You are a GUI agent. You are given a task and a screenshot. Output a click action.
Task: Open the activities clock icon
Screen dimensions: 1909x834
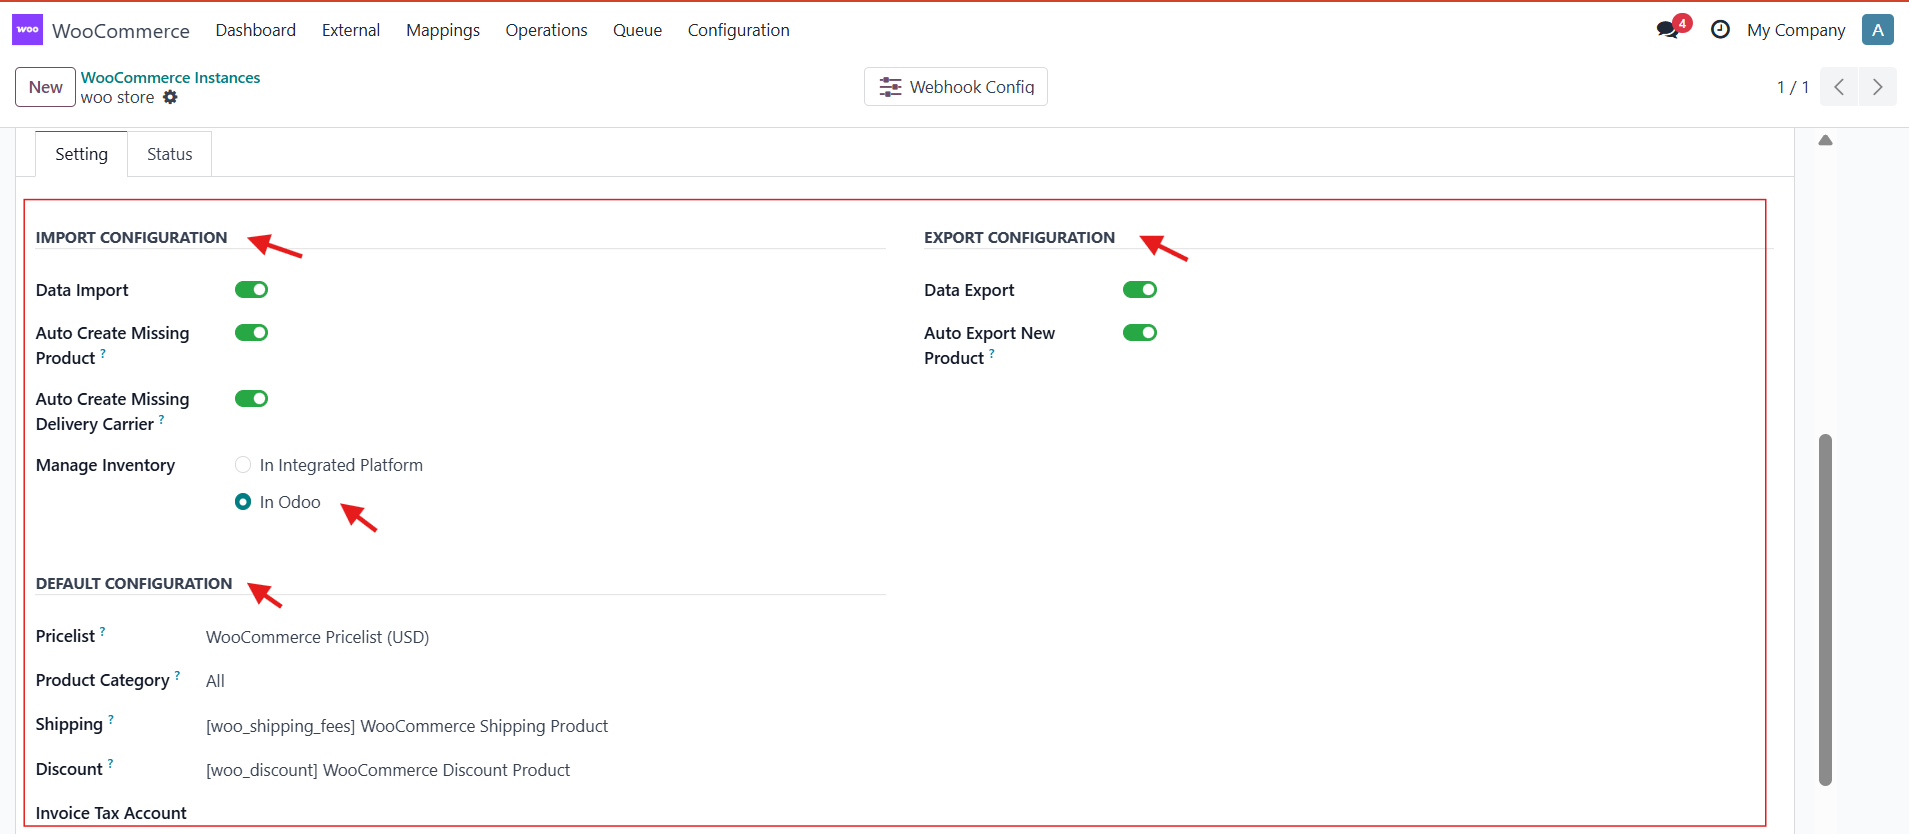click(x=1720, y=30)
